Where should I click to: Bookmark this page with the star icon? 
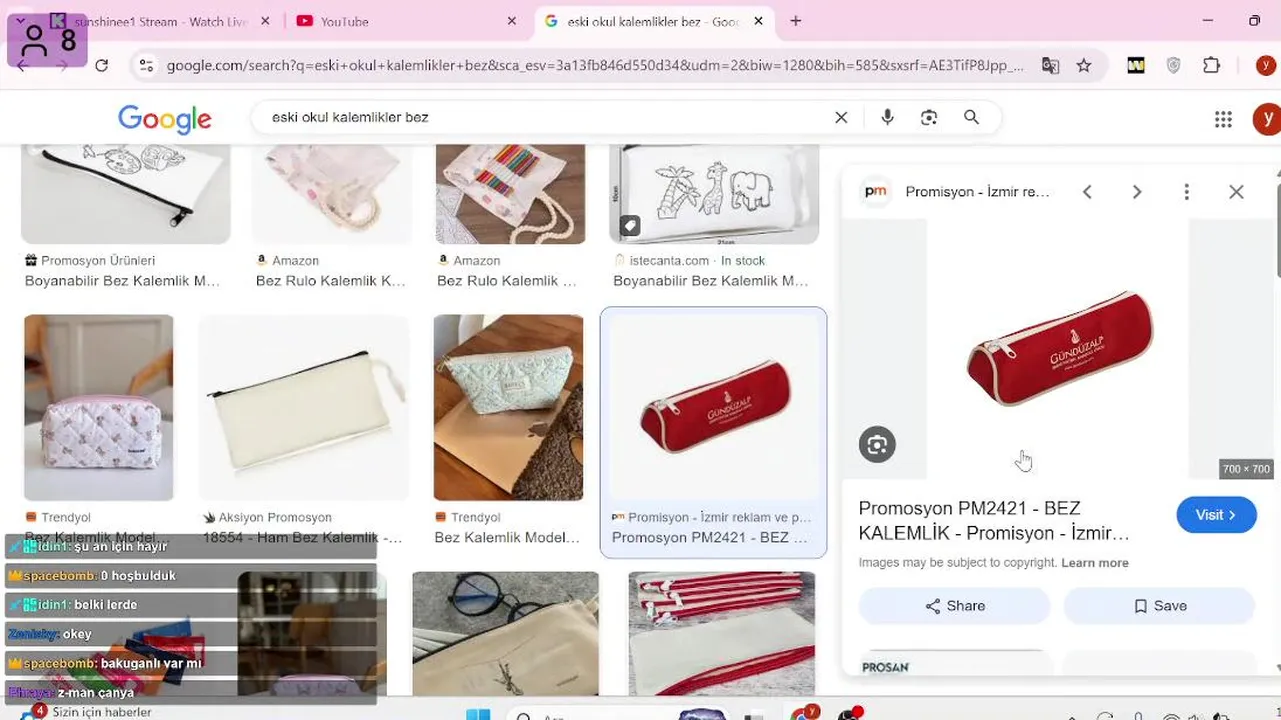coord(1084,65)
